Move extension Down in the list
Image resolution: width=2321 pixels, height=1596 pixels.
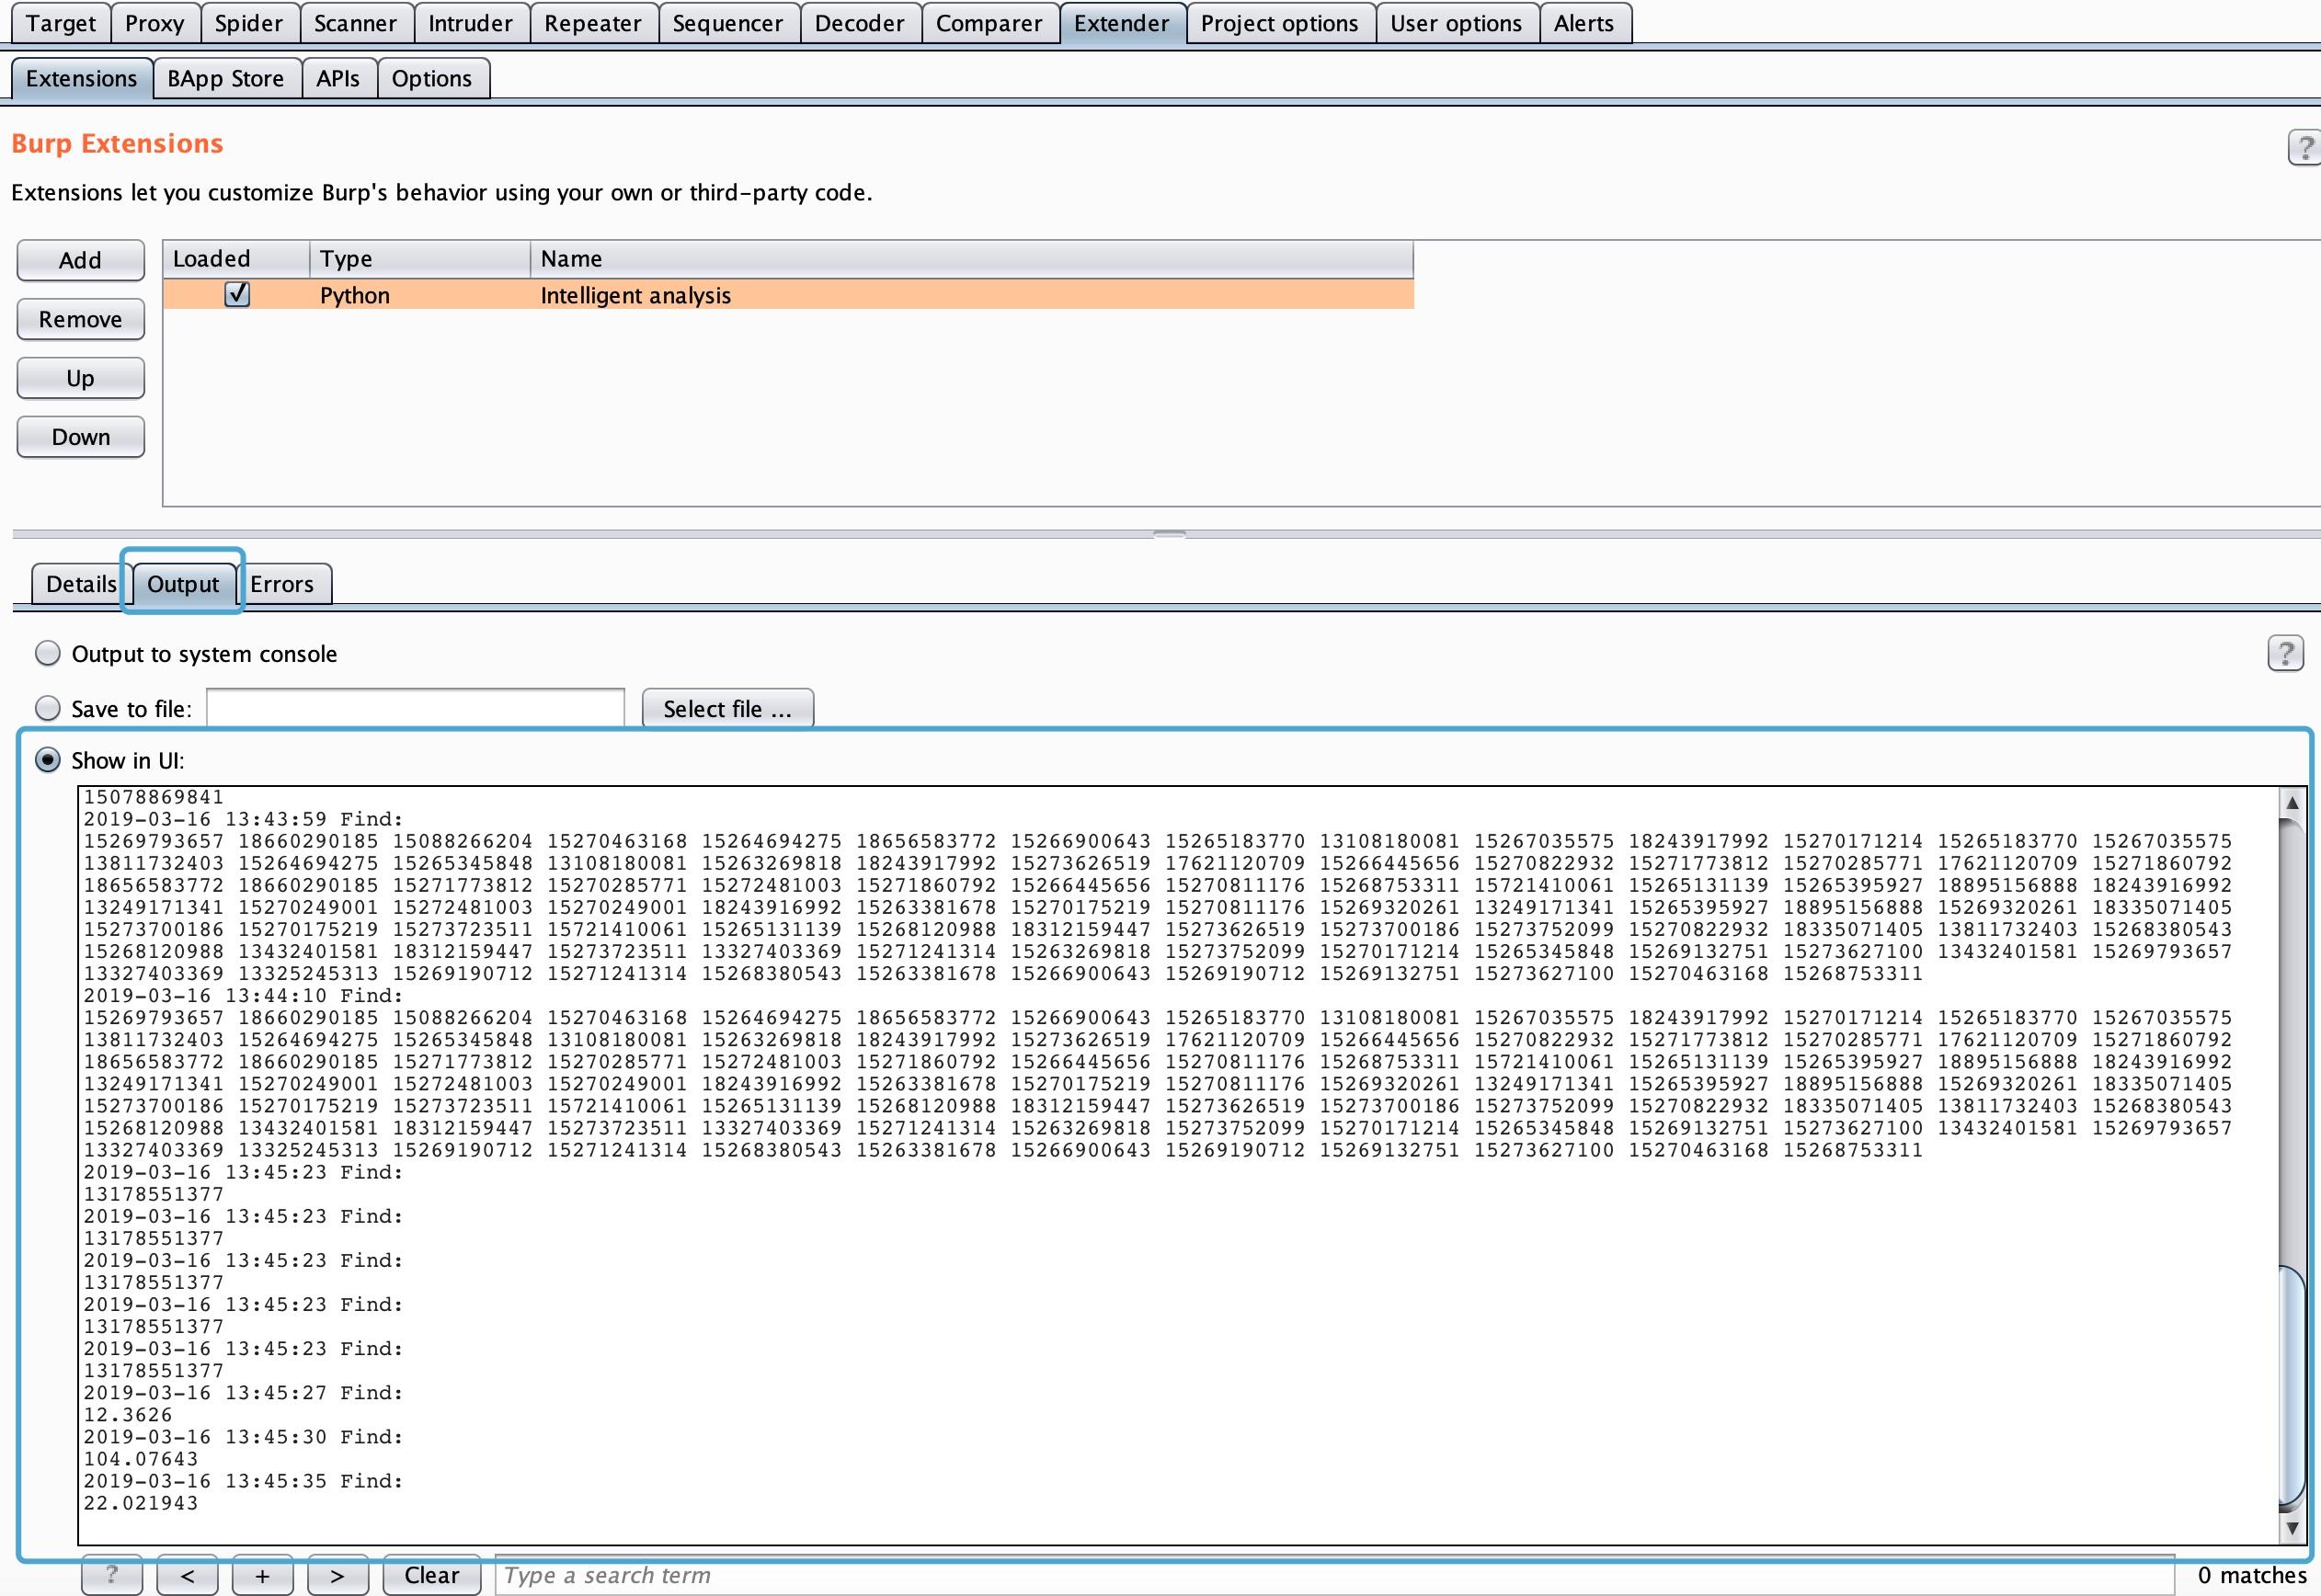81,437
